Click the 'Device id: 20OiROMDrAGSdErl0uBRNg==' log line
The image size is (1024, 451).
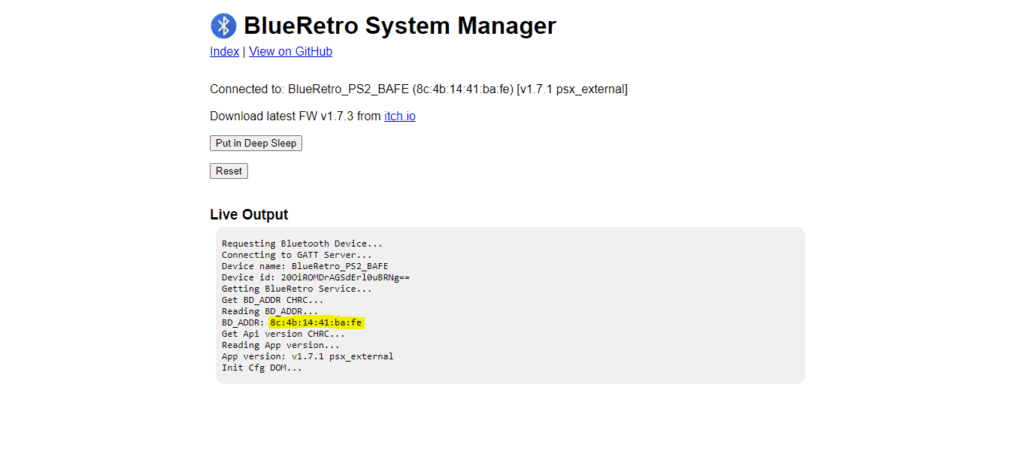coord(315,277)
